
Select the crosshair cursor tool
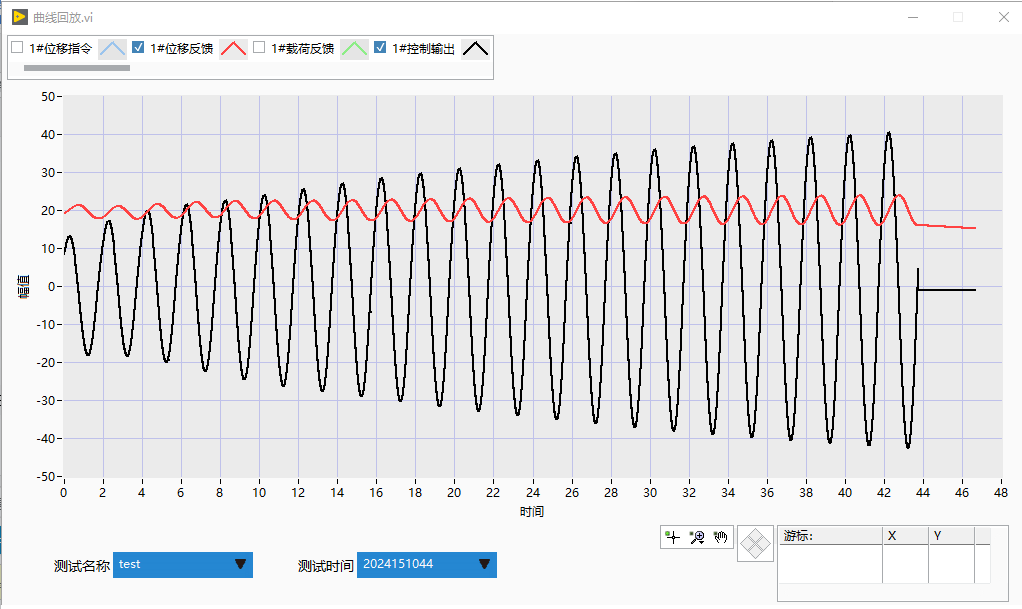[672, 538]
